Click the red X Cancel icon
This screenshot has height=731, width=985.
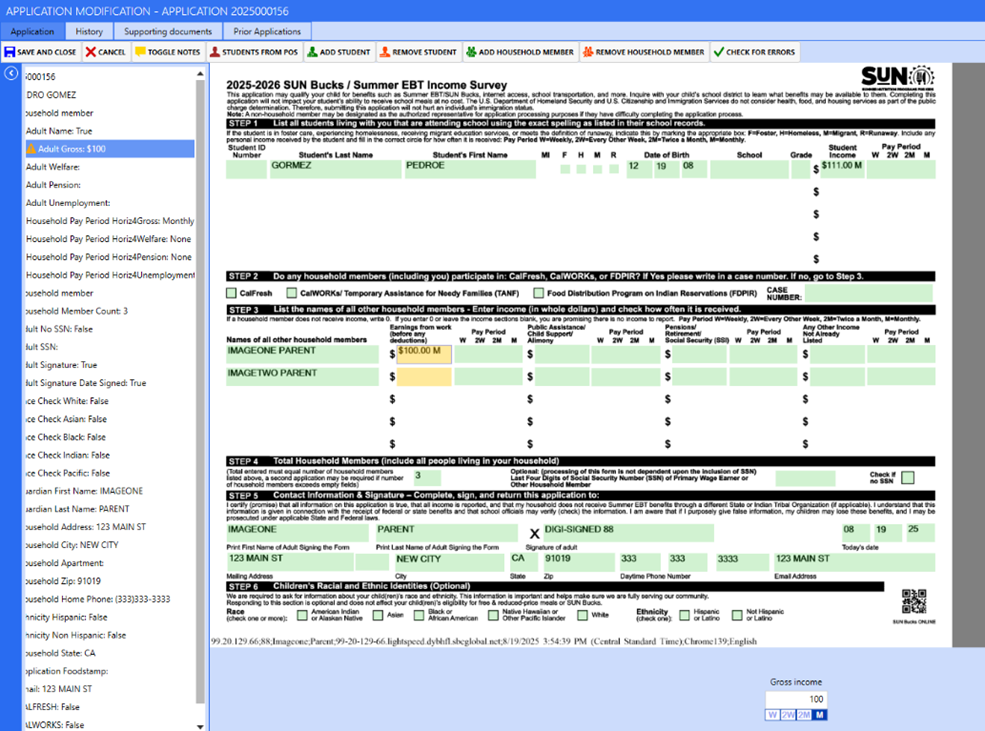[91, 52]
